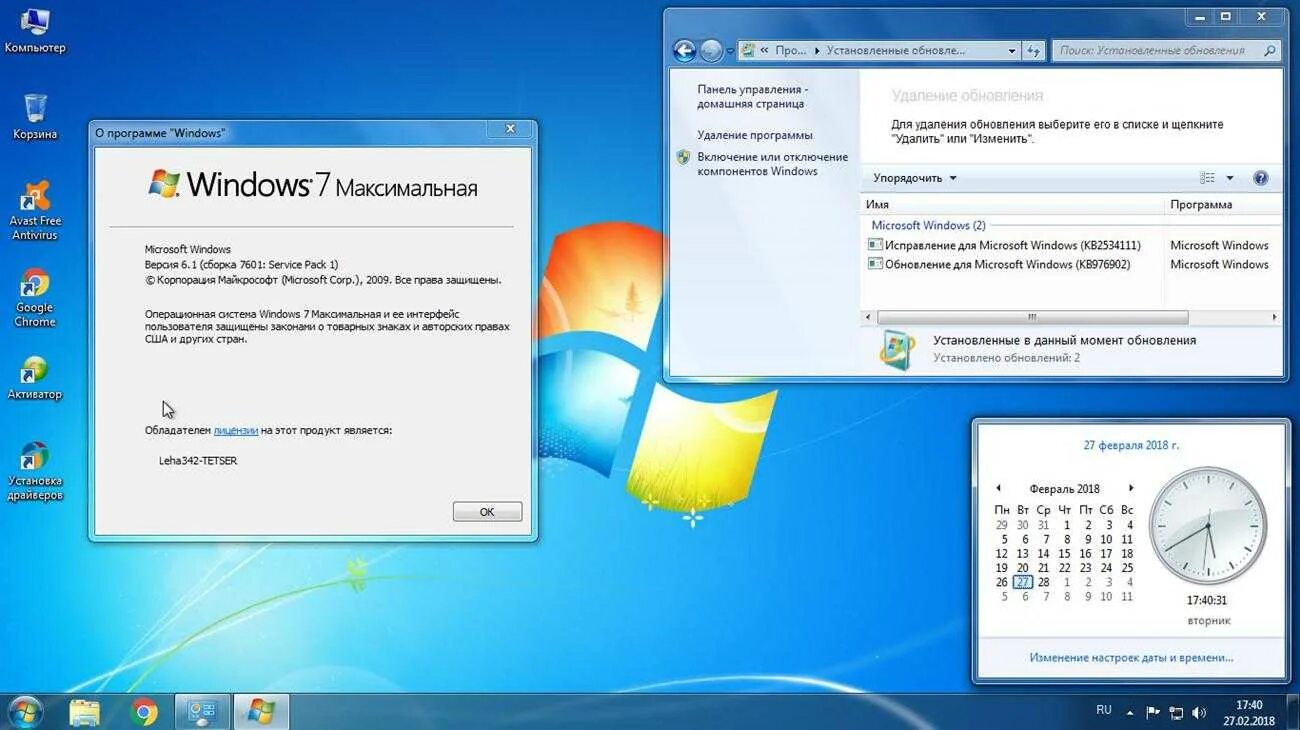Change the view layout icon
Viewport: 1300px width, 730px height.
coord(1207,178)
